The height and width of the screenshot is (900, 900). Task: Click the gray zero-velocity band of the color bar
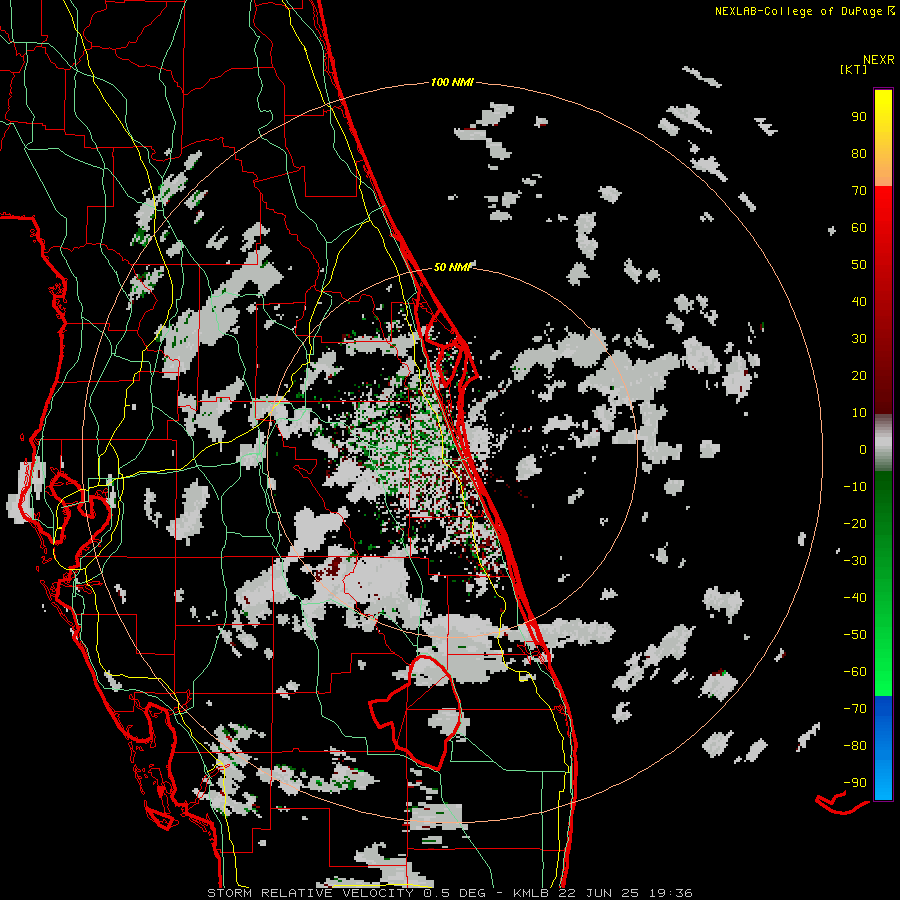pos(883,443)
